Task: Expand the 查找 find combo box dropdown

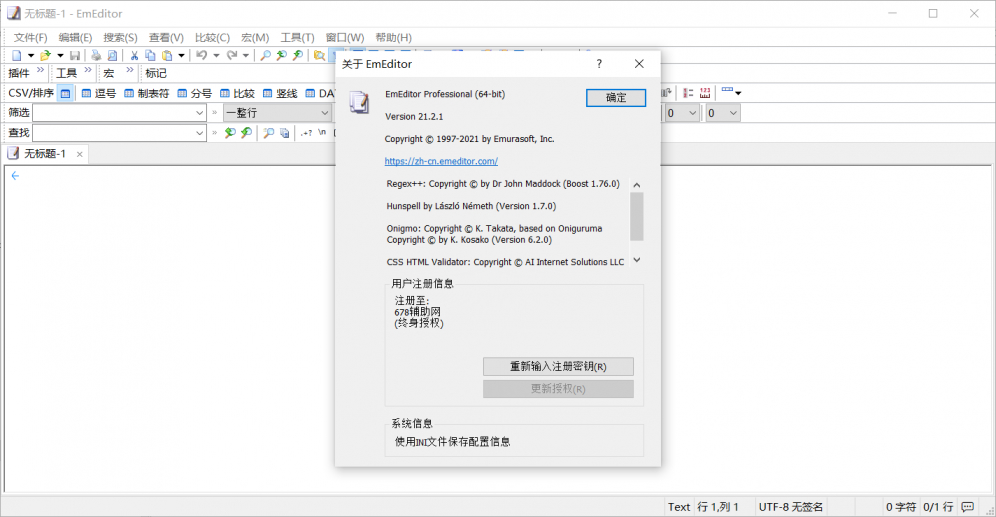Action: (x=199, y=133)
